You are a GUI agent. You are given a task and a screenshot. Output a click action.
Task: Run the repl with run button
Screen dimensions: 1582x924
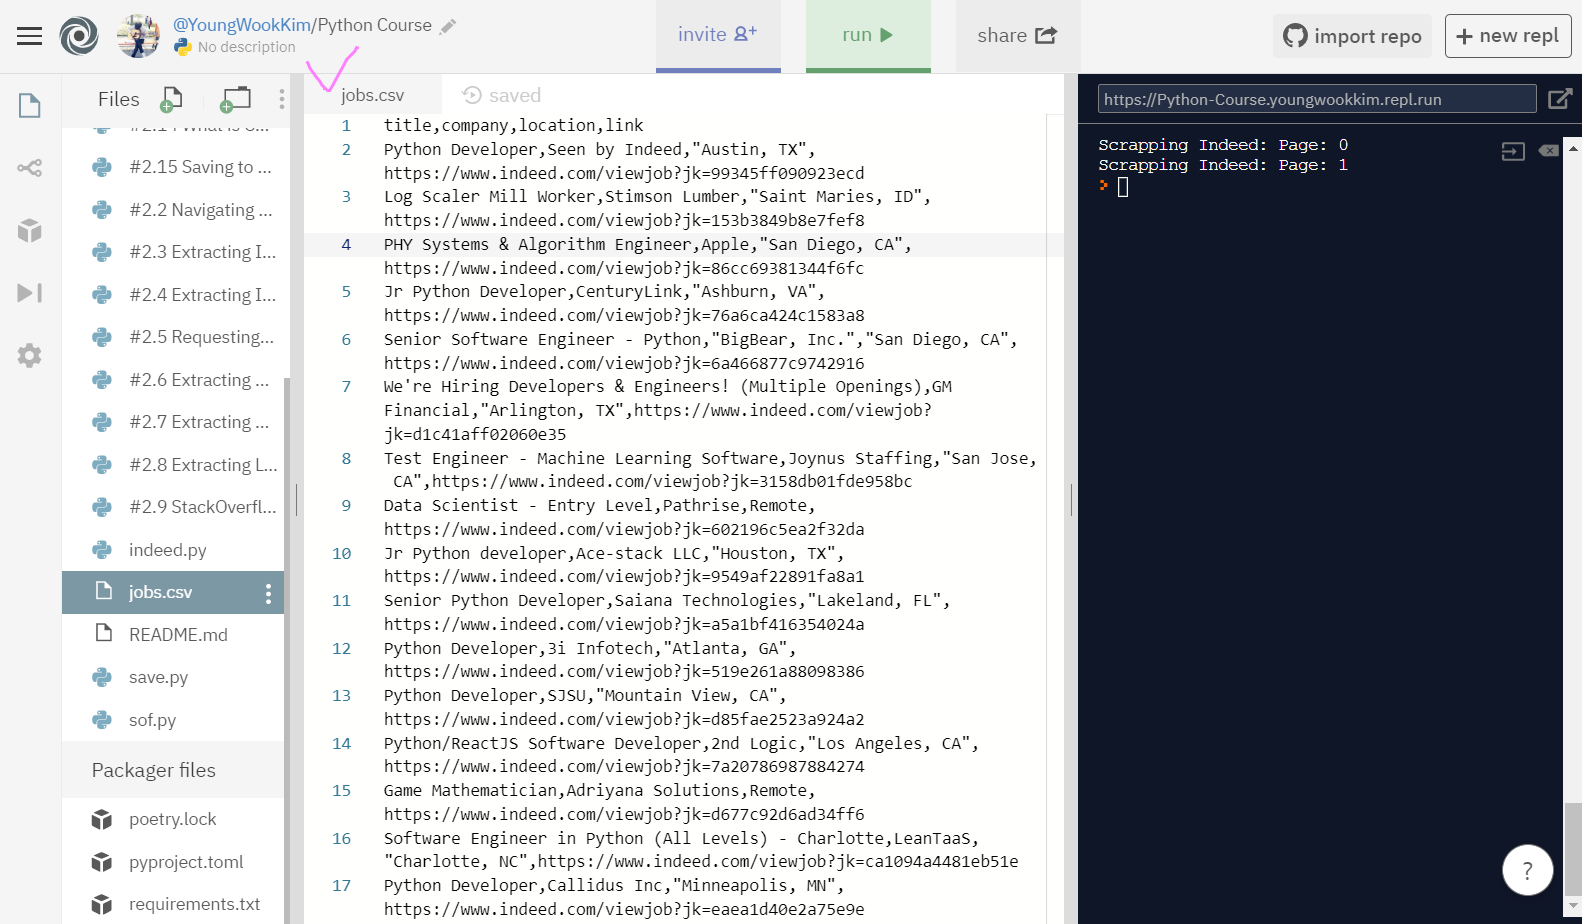pos(868,36)
